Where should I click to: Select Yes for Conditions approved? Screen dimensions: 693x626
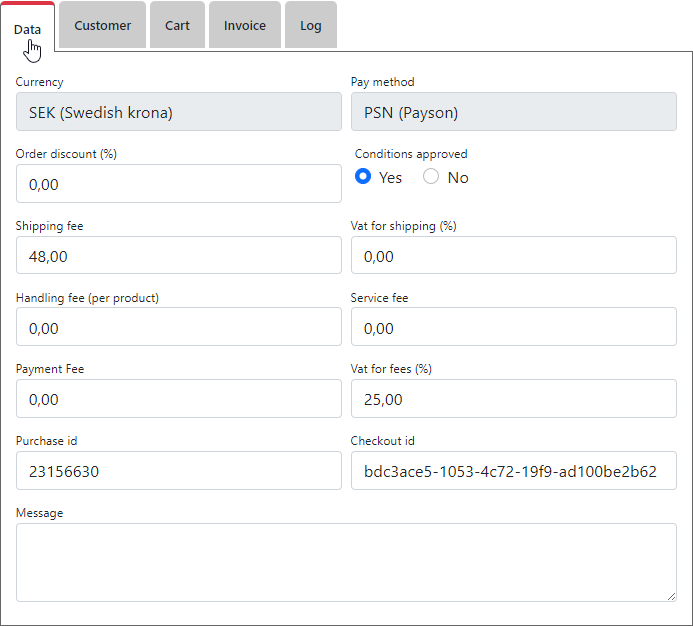point(364,177)
